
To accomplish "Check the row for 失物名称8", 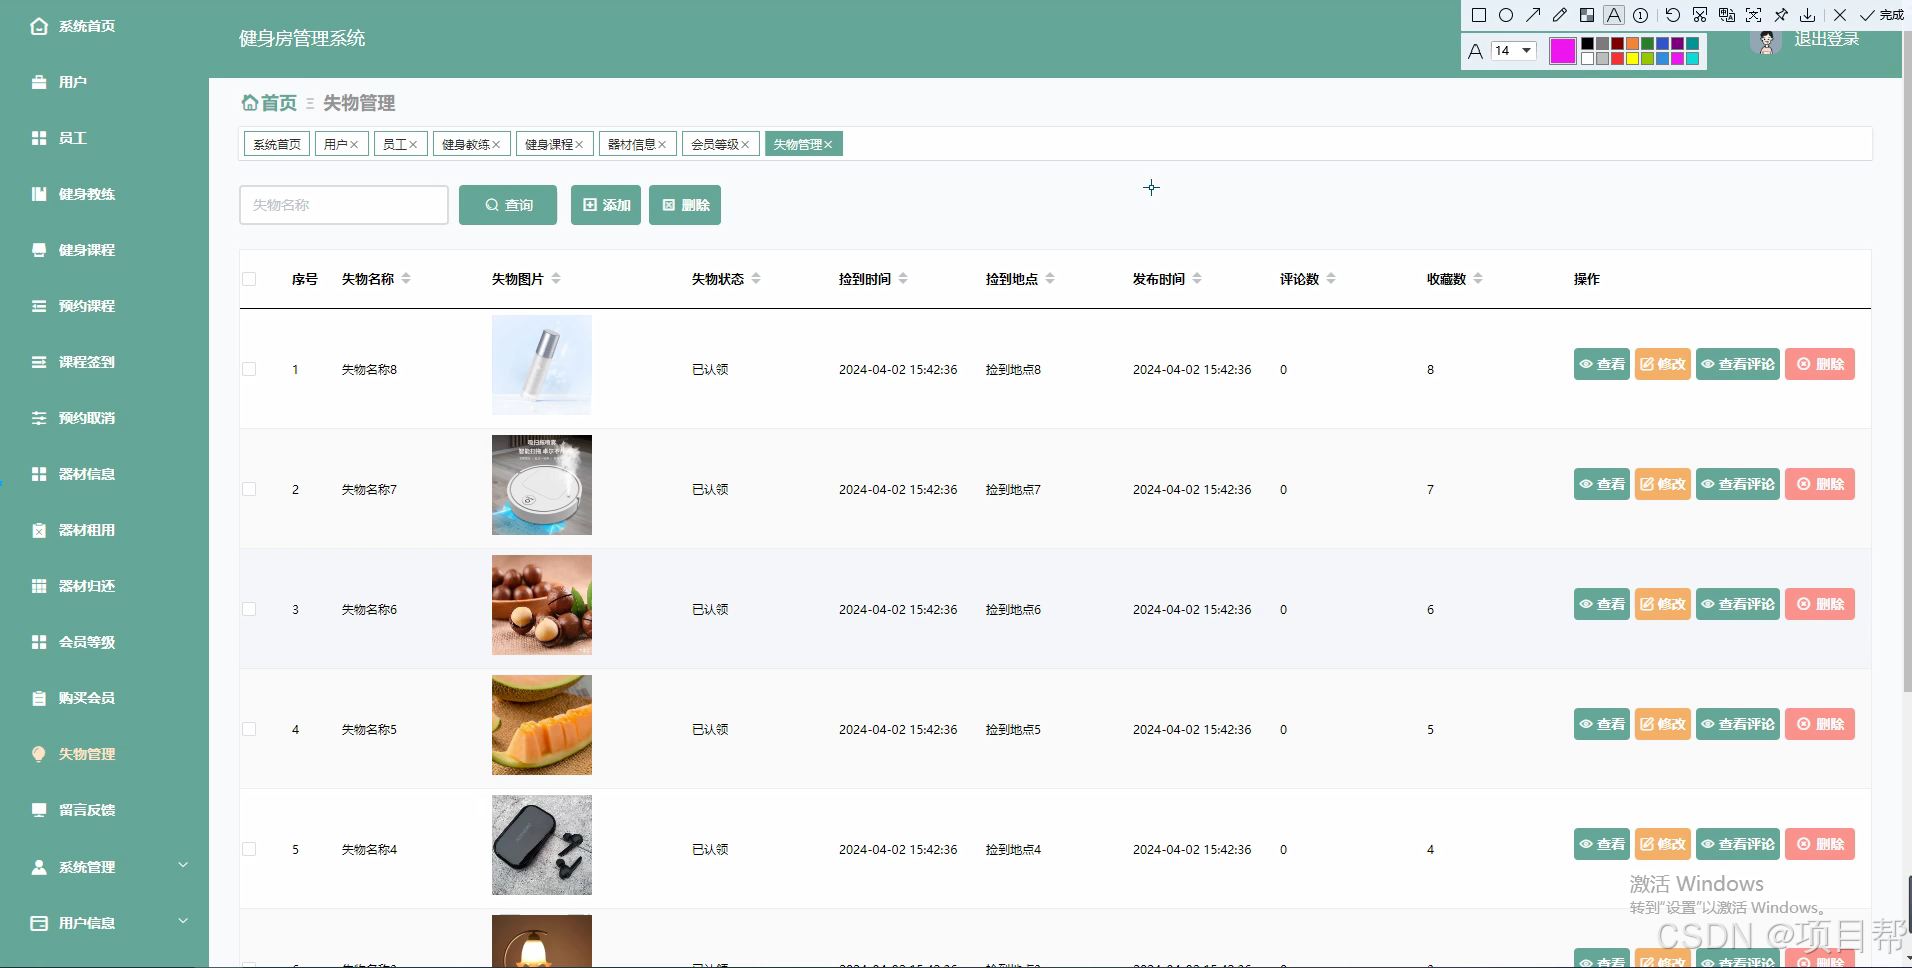I will [x=249, y=369].
